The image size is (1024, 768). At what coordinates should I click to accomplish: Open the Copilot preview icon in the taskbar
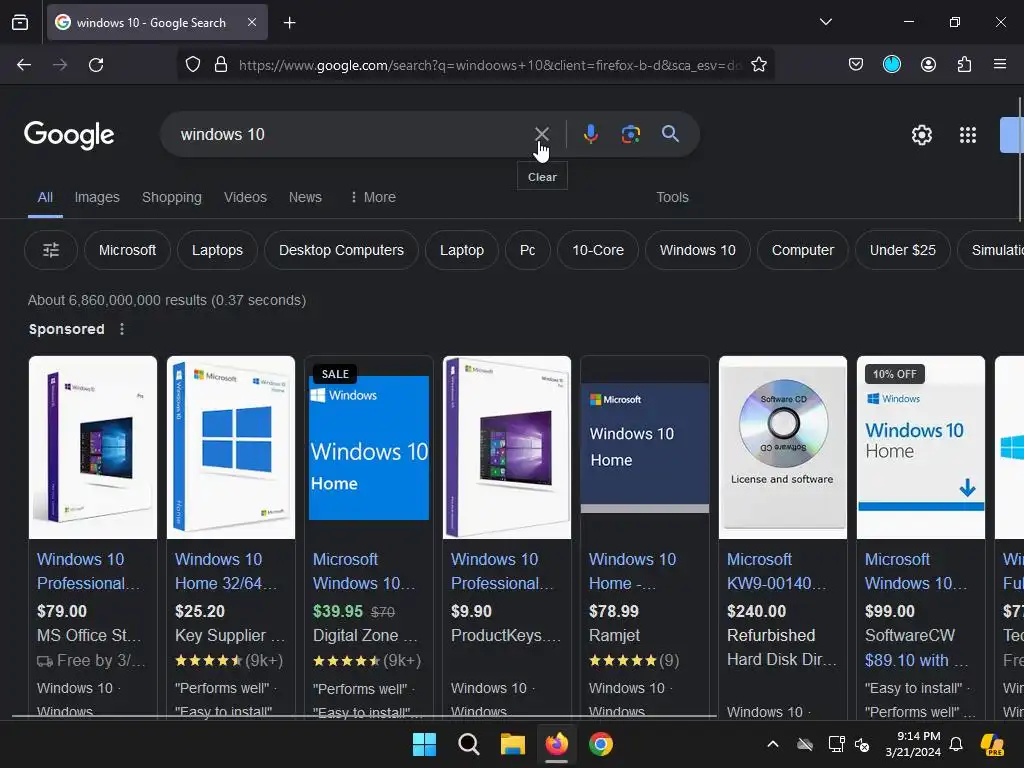coord(992,744)
